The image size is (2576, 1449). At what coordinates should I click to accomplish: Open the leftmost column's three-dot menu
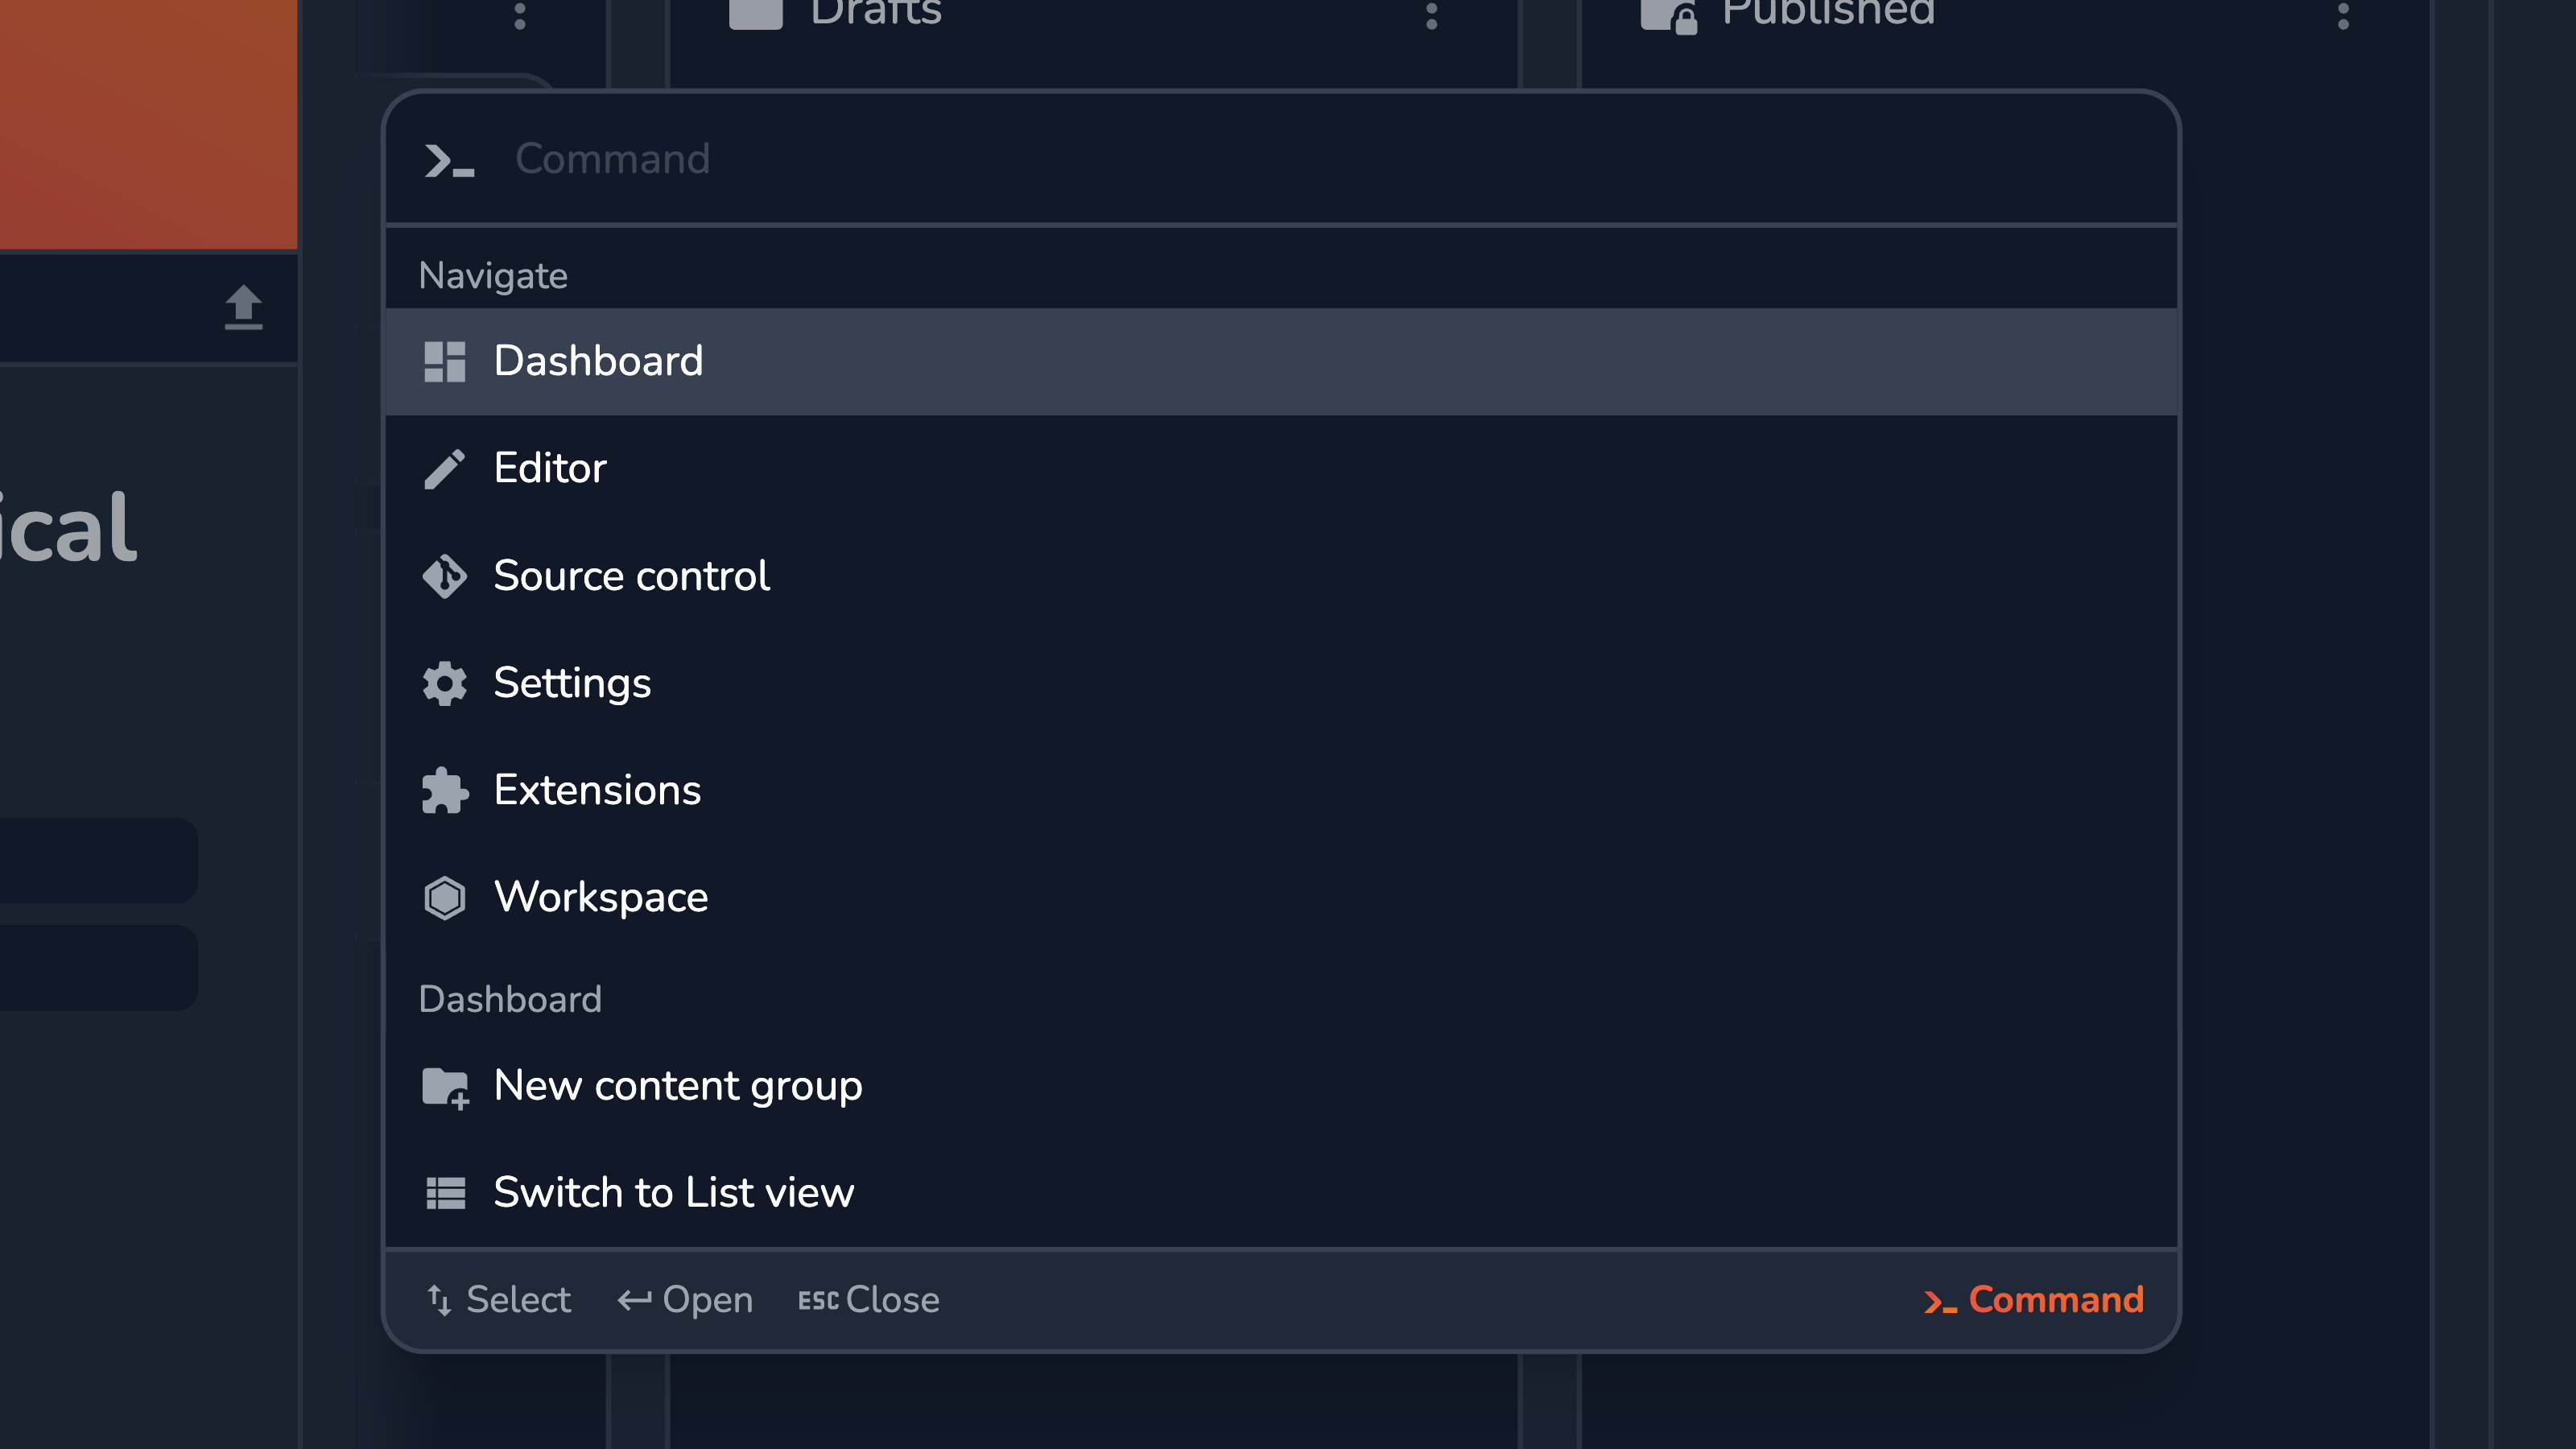pos(519,15)
